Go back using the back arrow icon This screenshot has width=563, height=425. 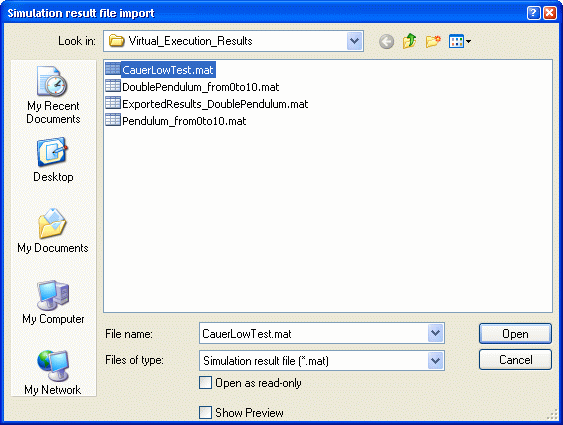pyautogui.click(x=386, y=42)
